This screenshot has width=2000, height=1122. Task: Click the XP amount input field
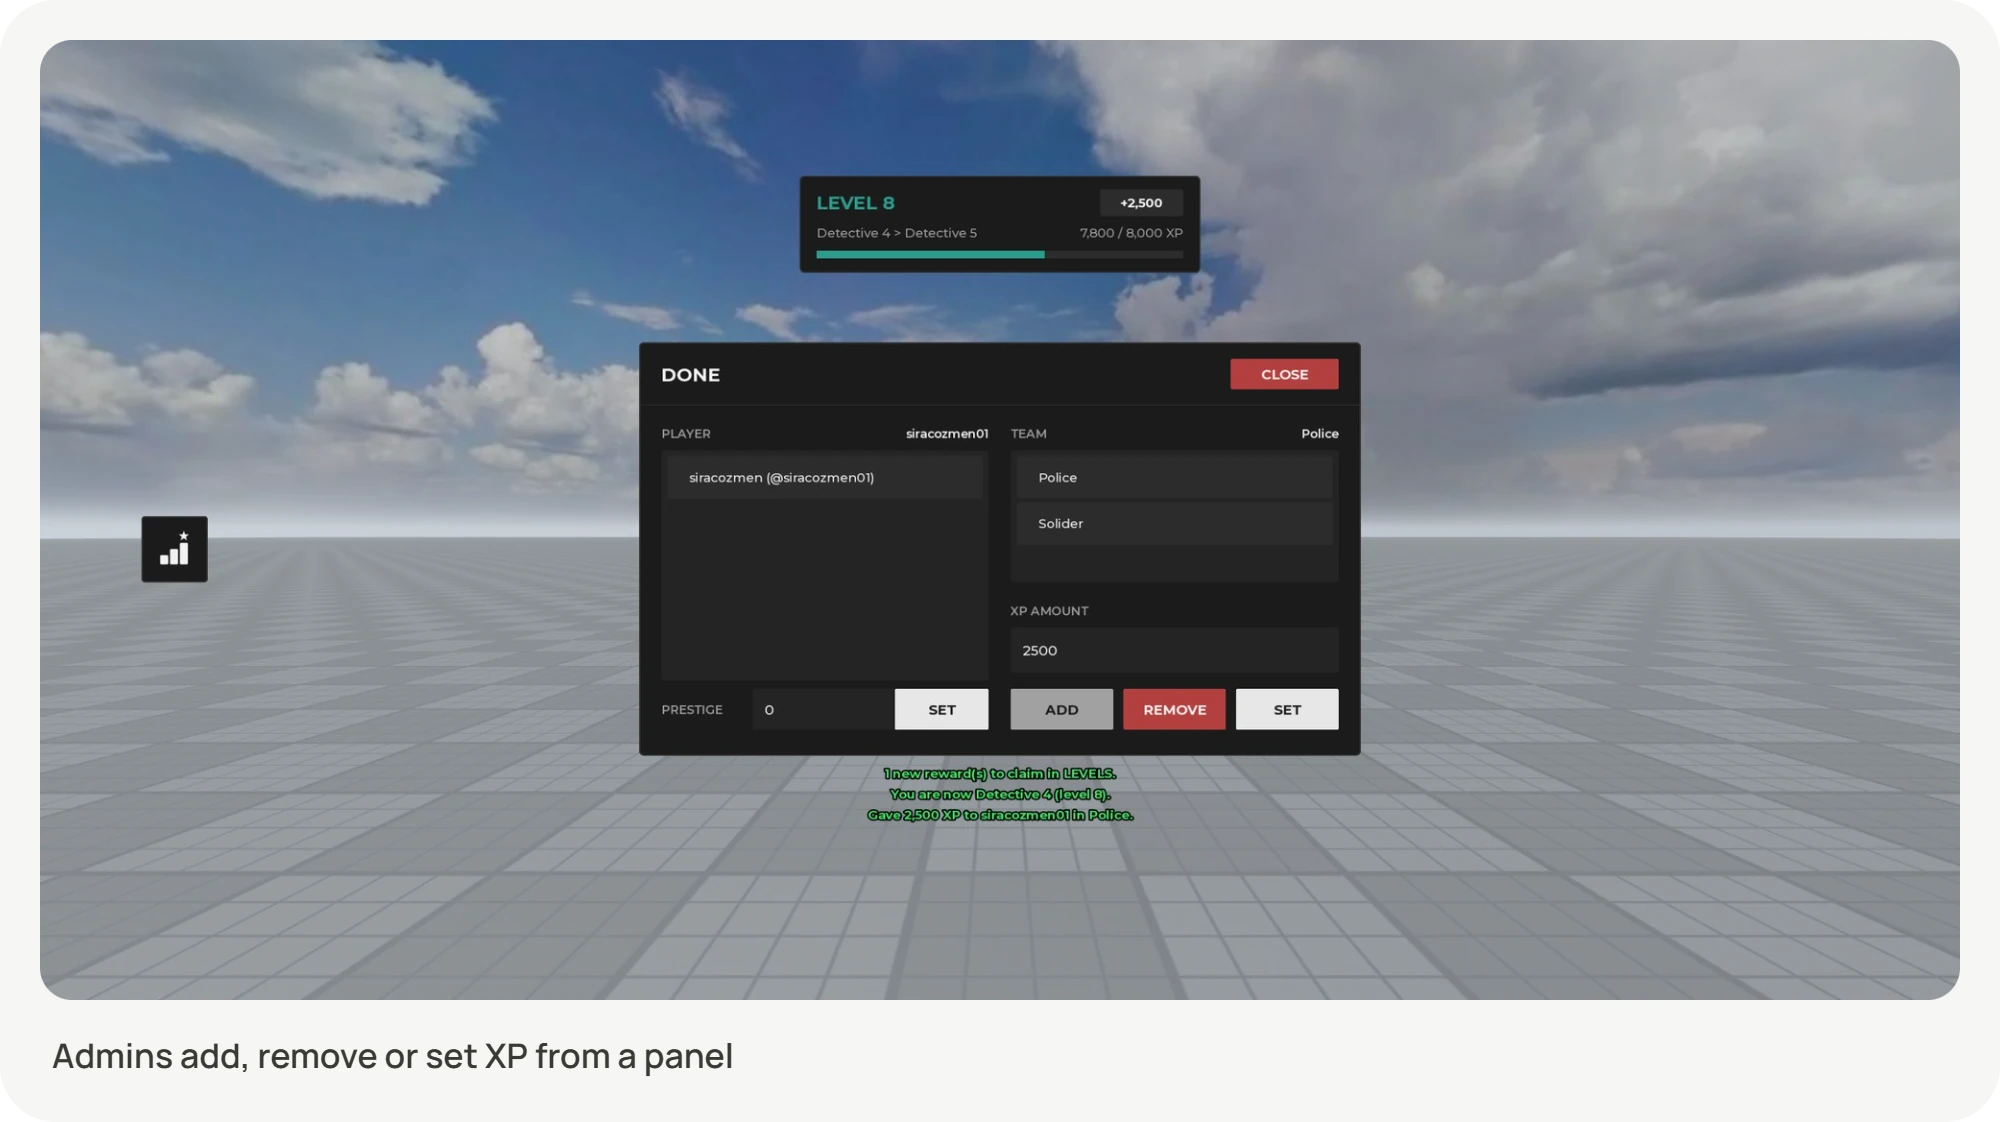pos(1174,650)
